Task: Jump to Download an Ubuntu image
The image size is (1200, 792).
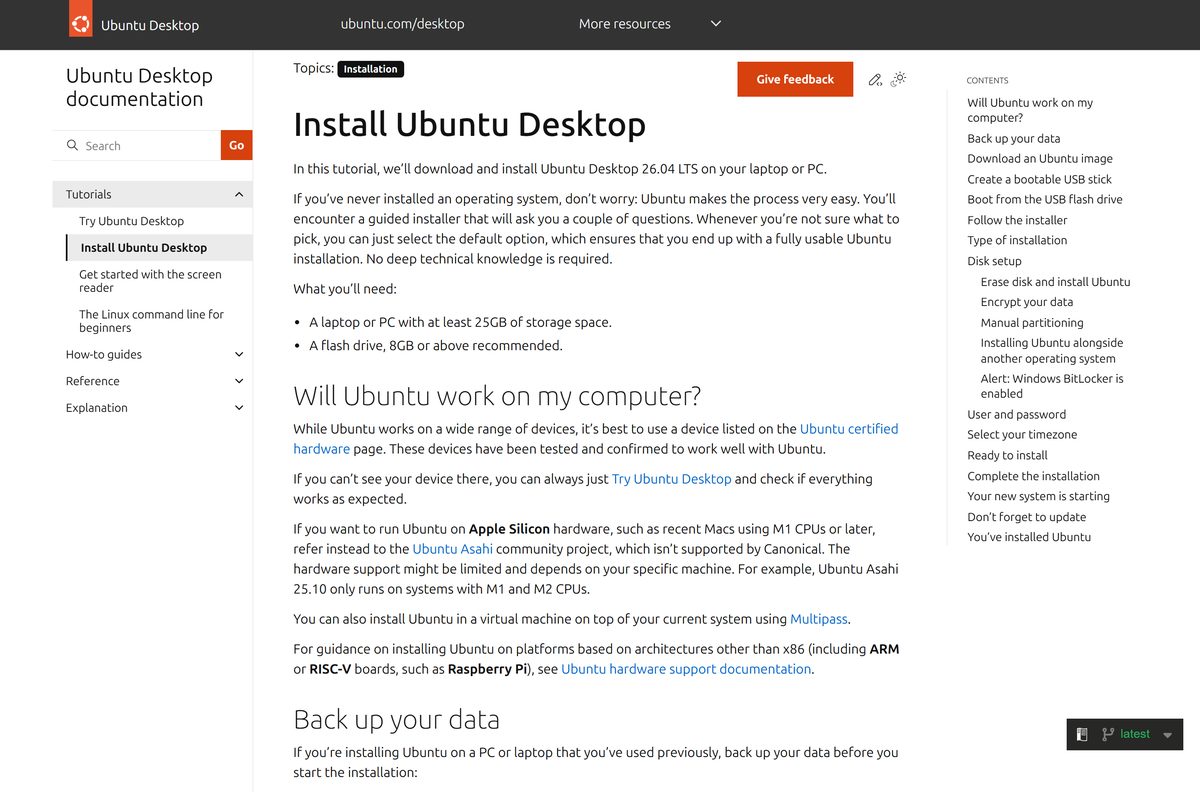Action: 1040,158
